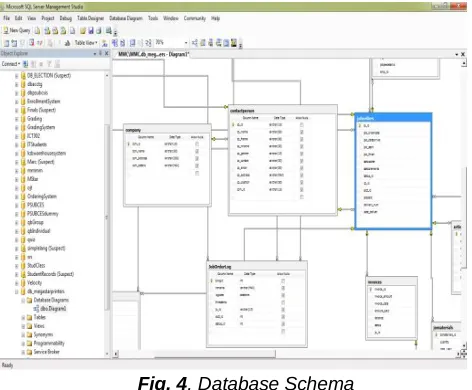This screenshot has height=390, width=472.
Task: Click the Open File folder icon in the standard toolbar
Action: pos(83,31)
